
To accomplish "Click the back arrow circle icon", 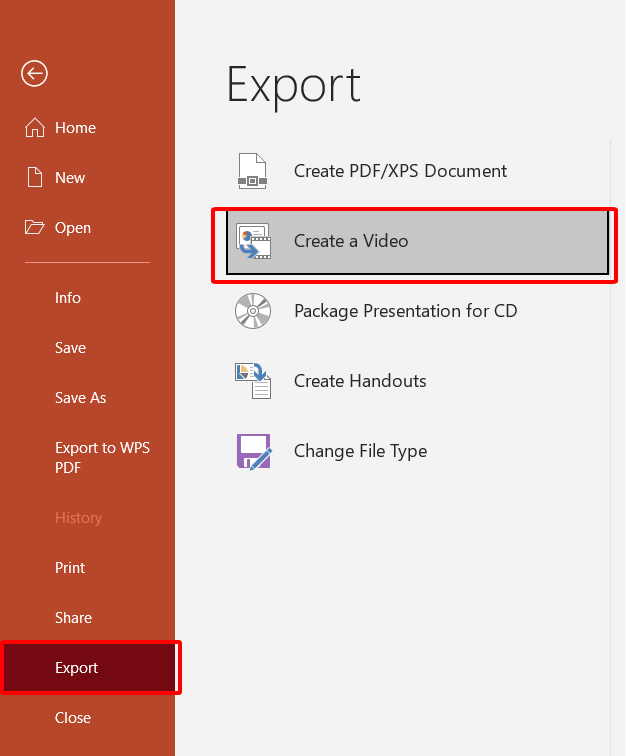I will pos(35,73).
